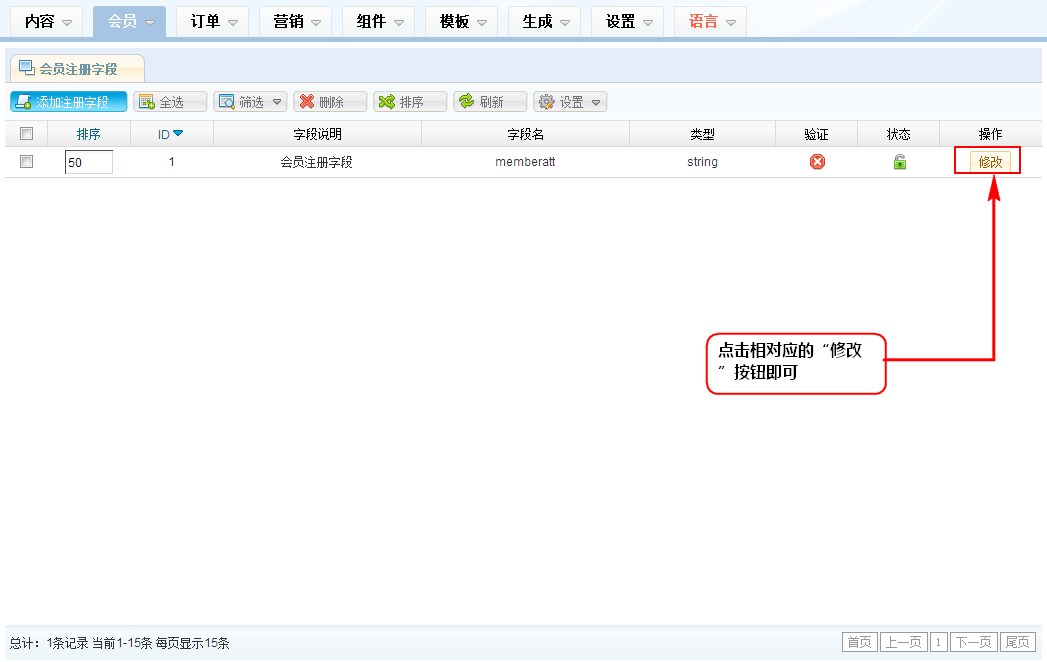Click the green 刷新 refresh icon

click(x=466, y=102)
